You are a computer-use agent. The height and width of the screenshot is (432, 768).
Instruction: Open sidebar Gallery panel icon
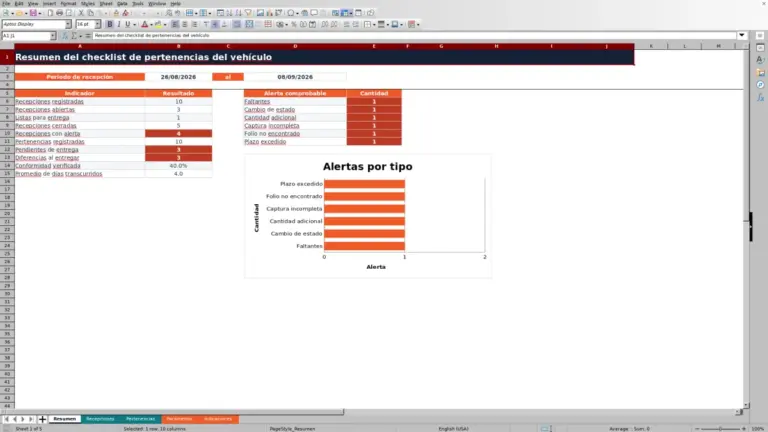pos(760,72)
